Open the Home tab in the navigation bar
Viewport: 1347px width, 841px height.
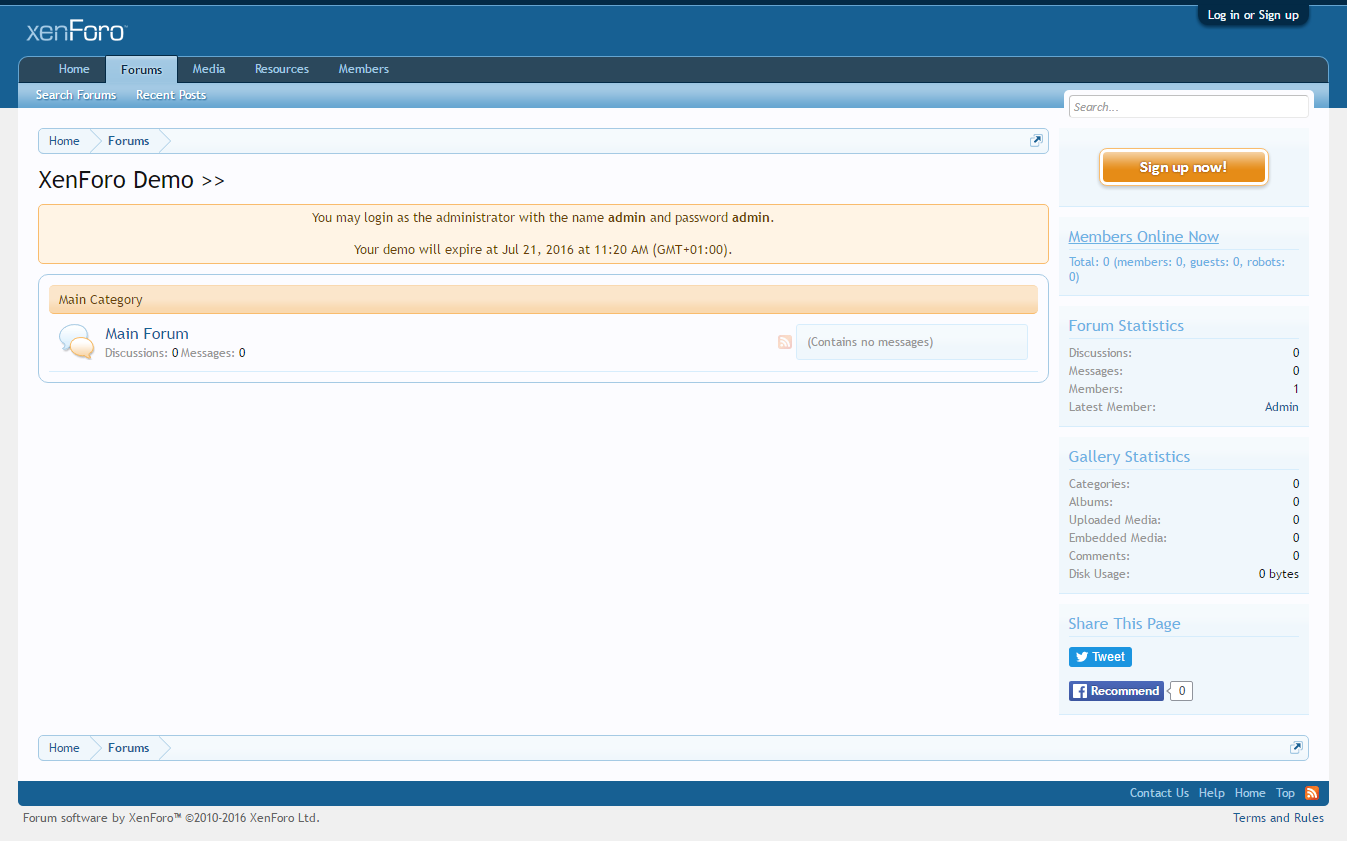pos(74,69)
